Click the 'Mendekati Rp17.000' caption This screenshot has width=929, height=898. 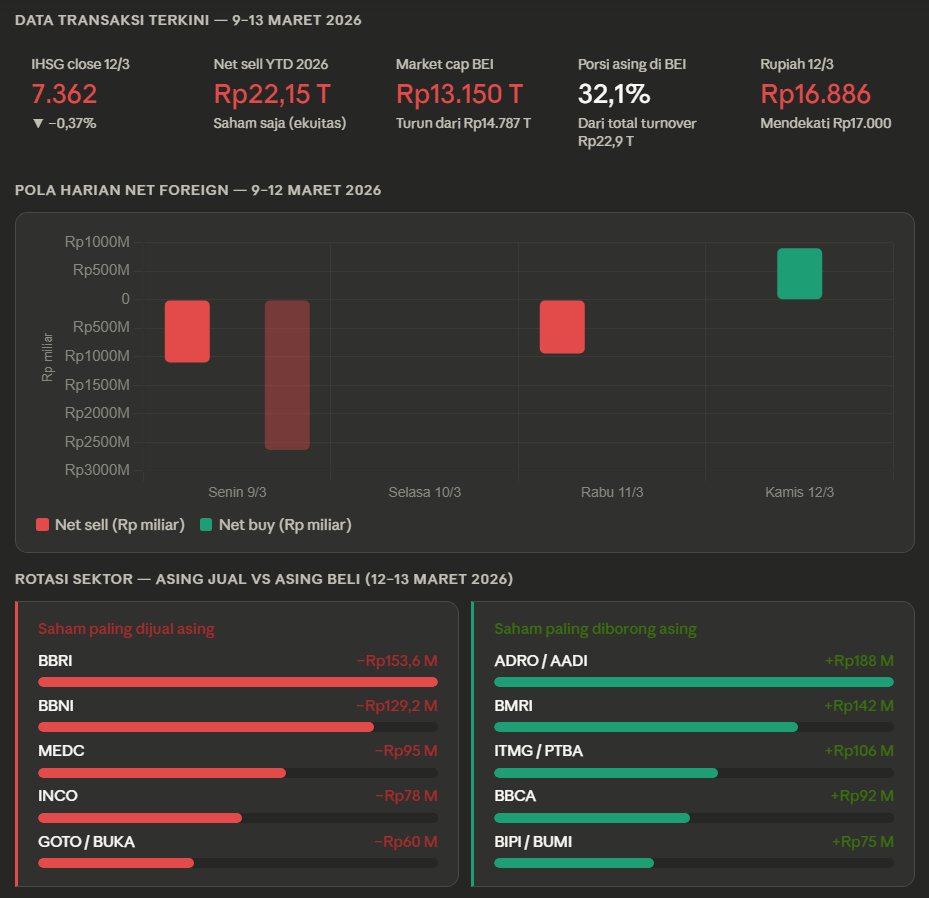[826, 123]
